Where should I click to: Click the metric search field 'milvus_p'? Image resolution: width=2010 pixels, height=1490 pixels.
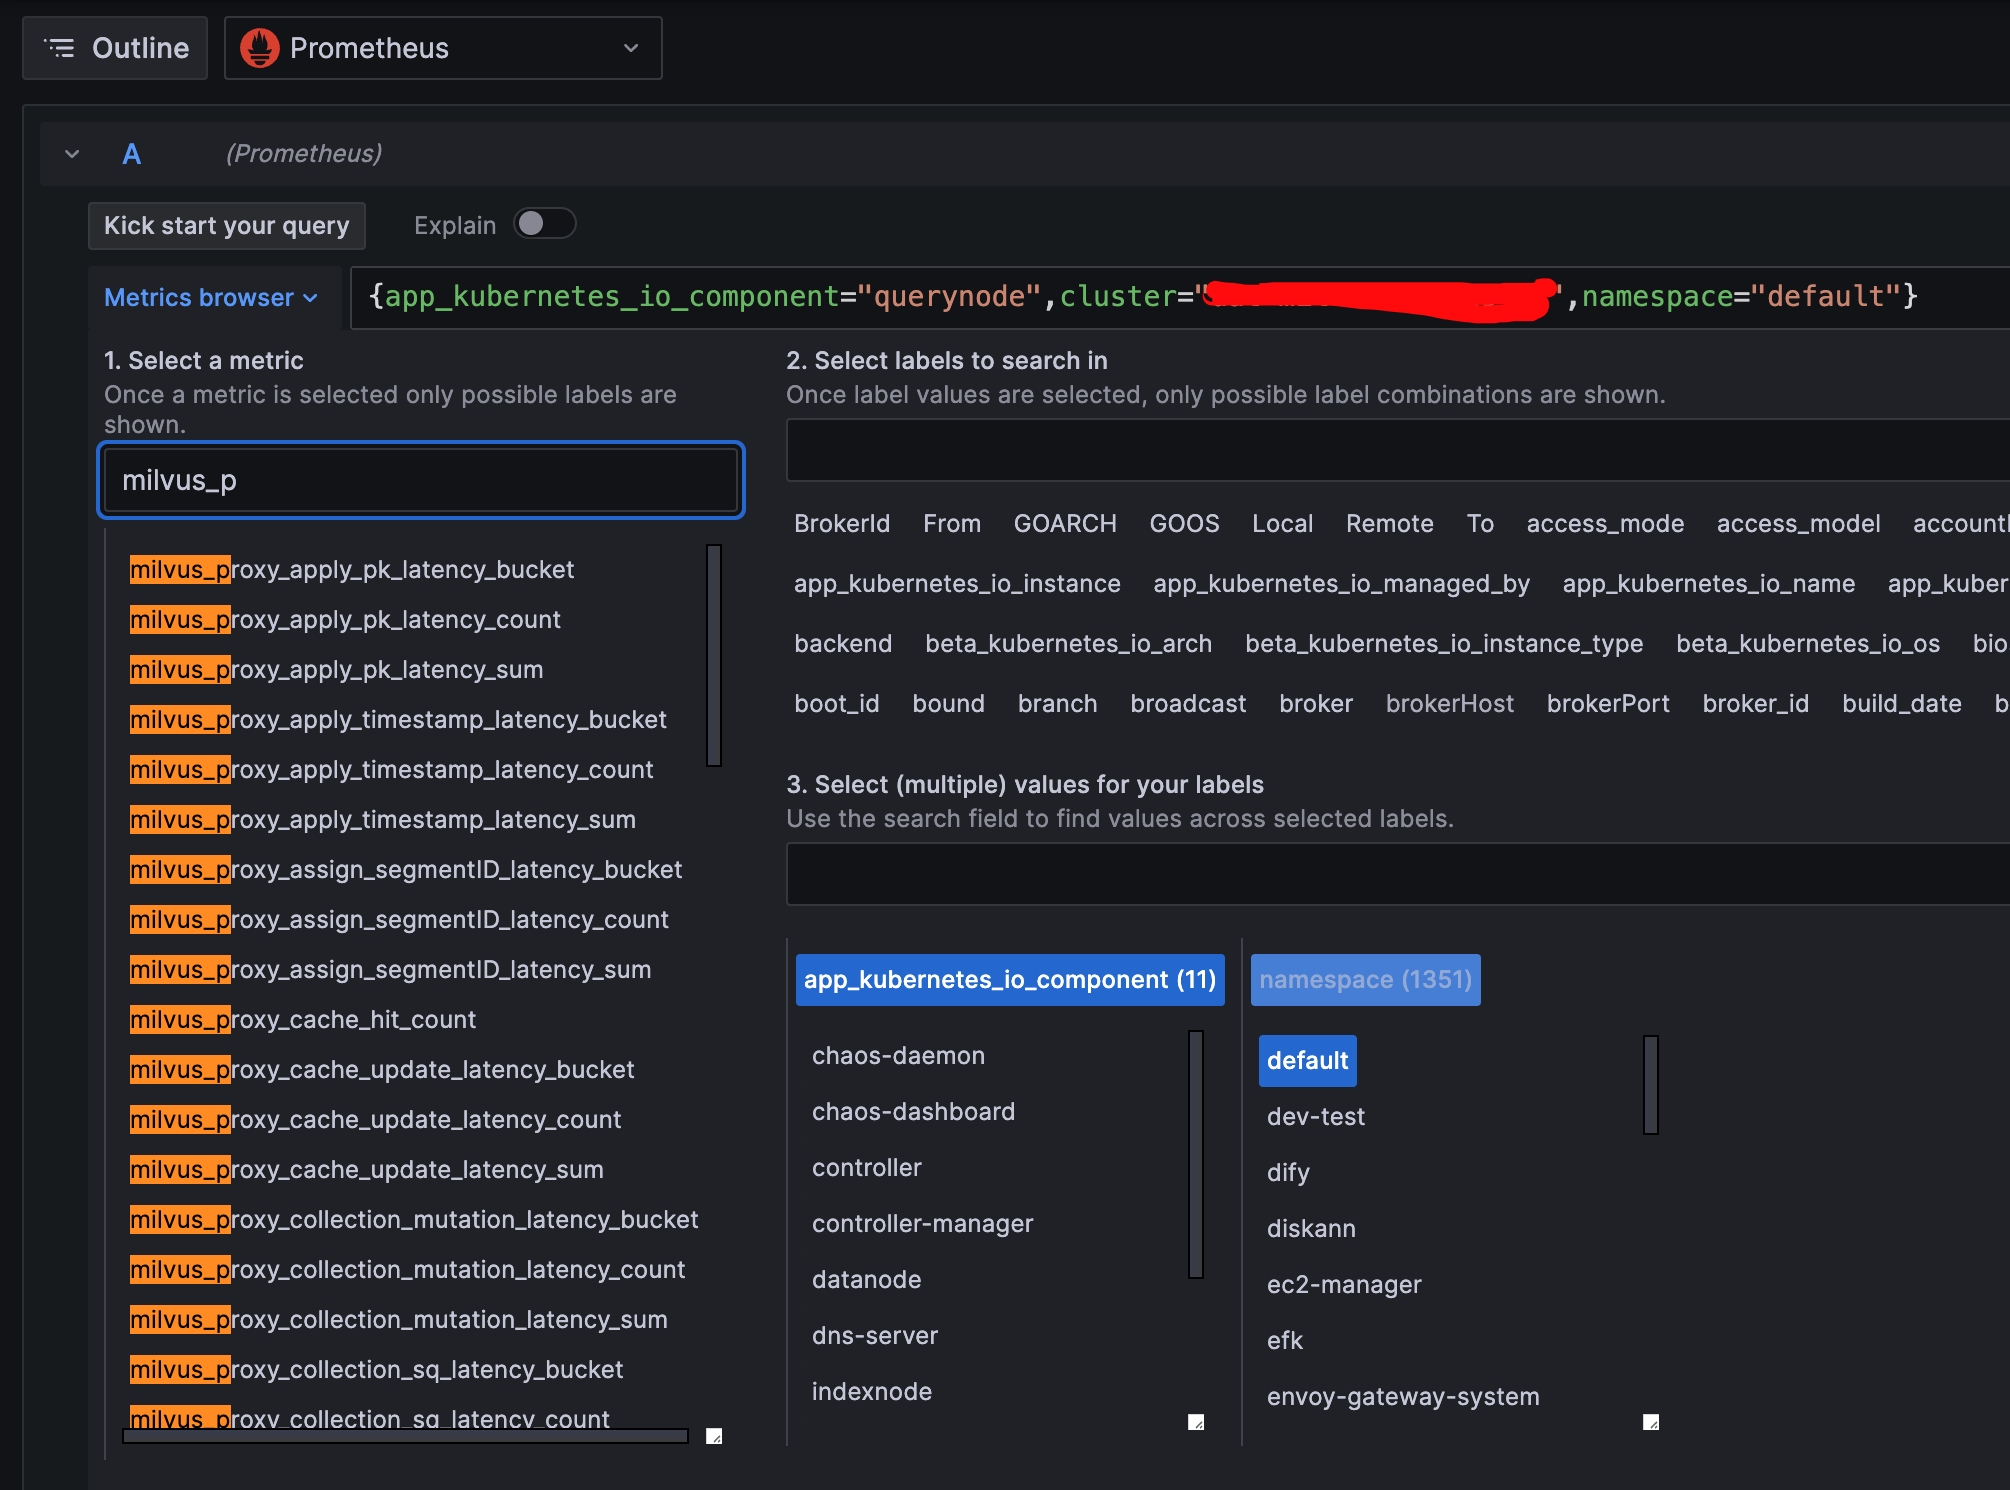pyautogui.click(x=420, y=481)
